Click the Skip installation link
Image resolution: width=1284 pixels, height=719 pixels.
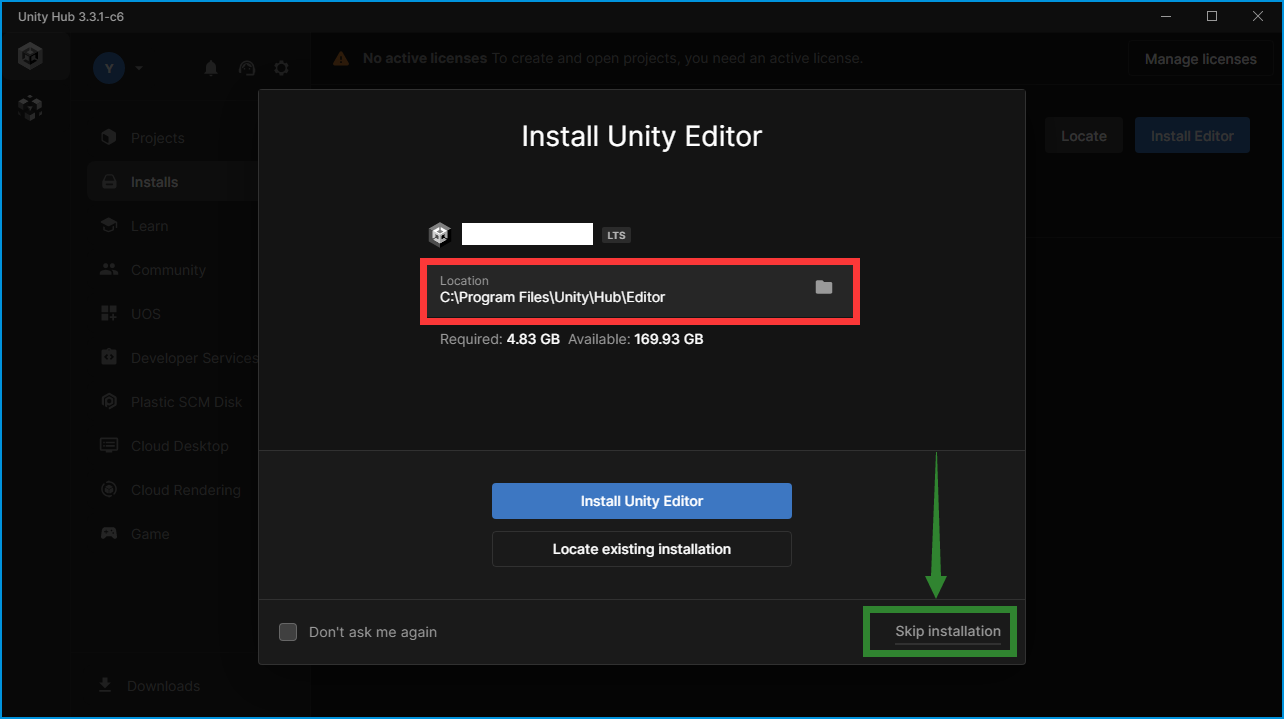click(947, 631)
